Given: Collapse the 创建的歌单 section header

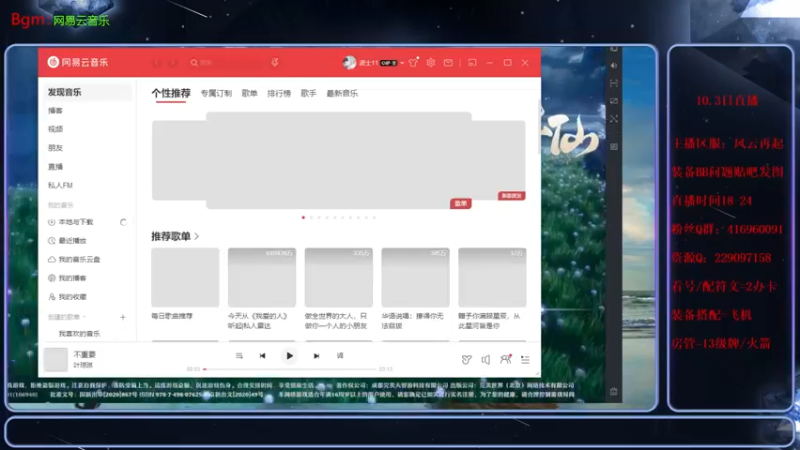Looking at the screenshot, I should [x=66, y=317].
